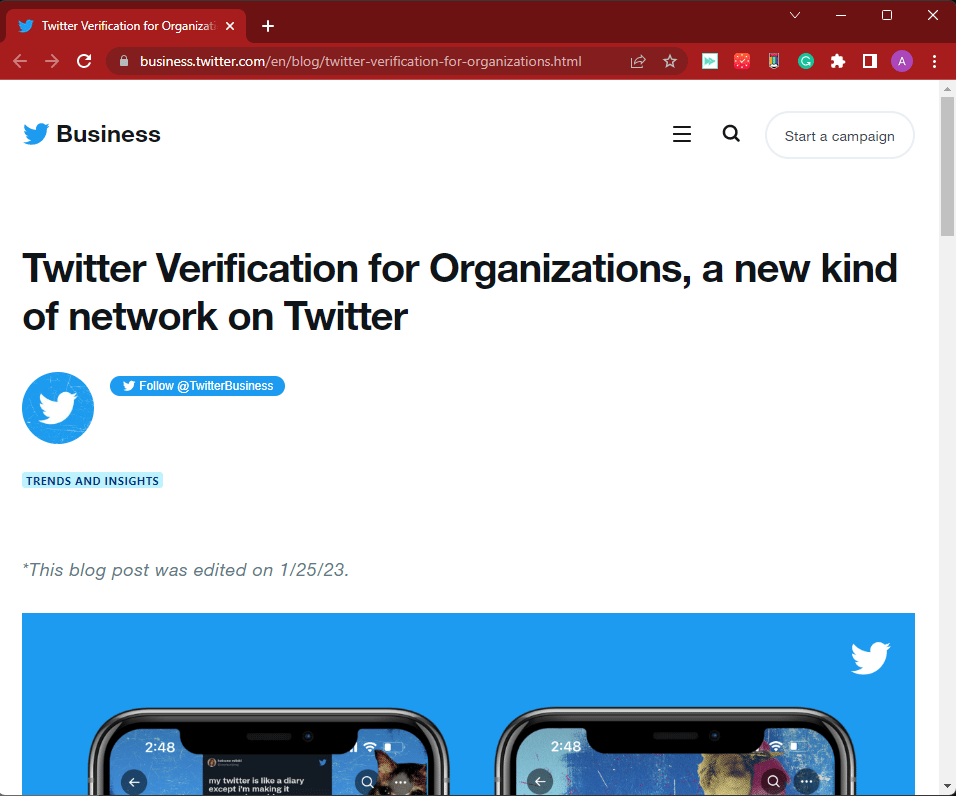Image resolution: width=956 pixels, height=796 pixels.
Task: Open the Trends and Insights tag
Action: 92,481
